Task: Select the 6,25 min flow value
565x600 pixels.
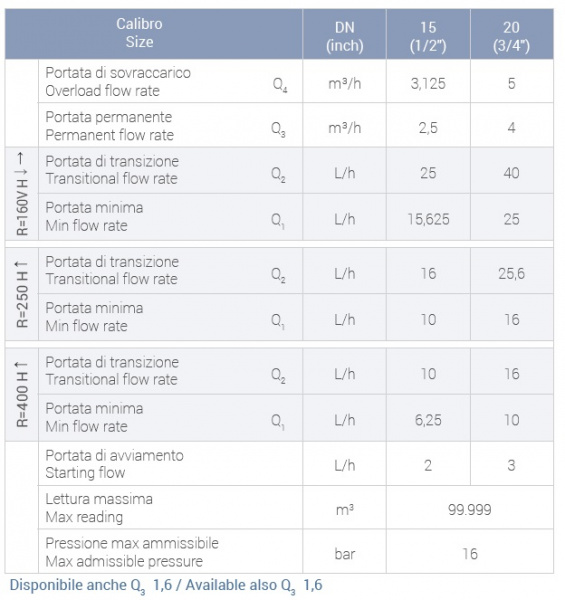Action: [x=428, y=420]
